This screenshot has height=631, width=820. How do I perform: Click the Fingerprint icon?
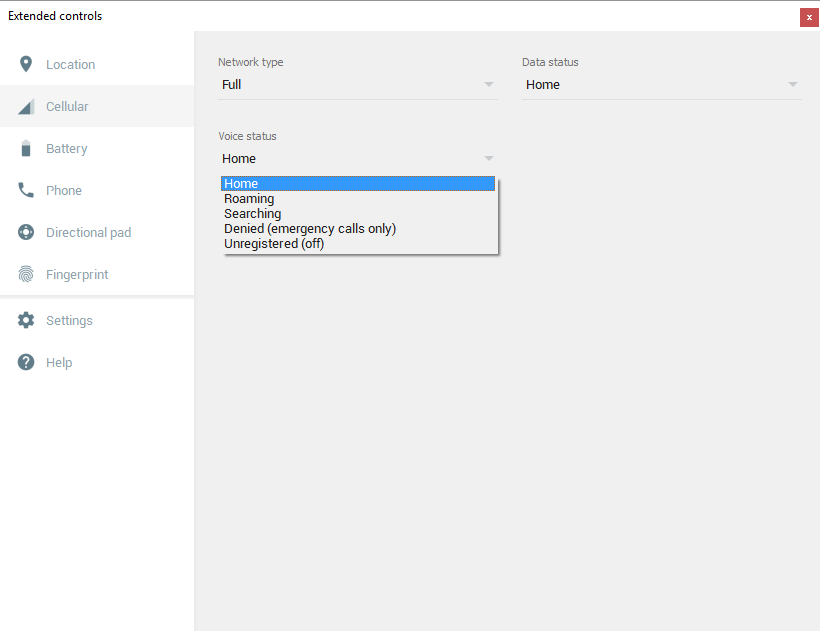26,274
